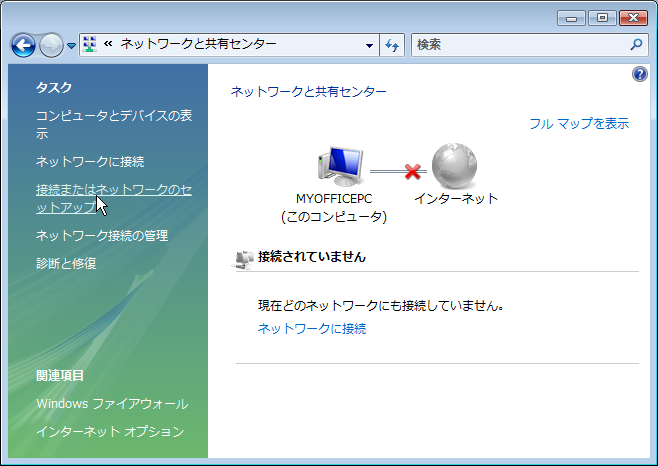The height and width of the screenshot is (466, 658).
Task: Click the 関連項目 sidebar heading
Action: 60,375
